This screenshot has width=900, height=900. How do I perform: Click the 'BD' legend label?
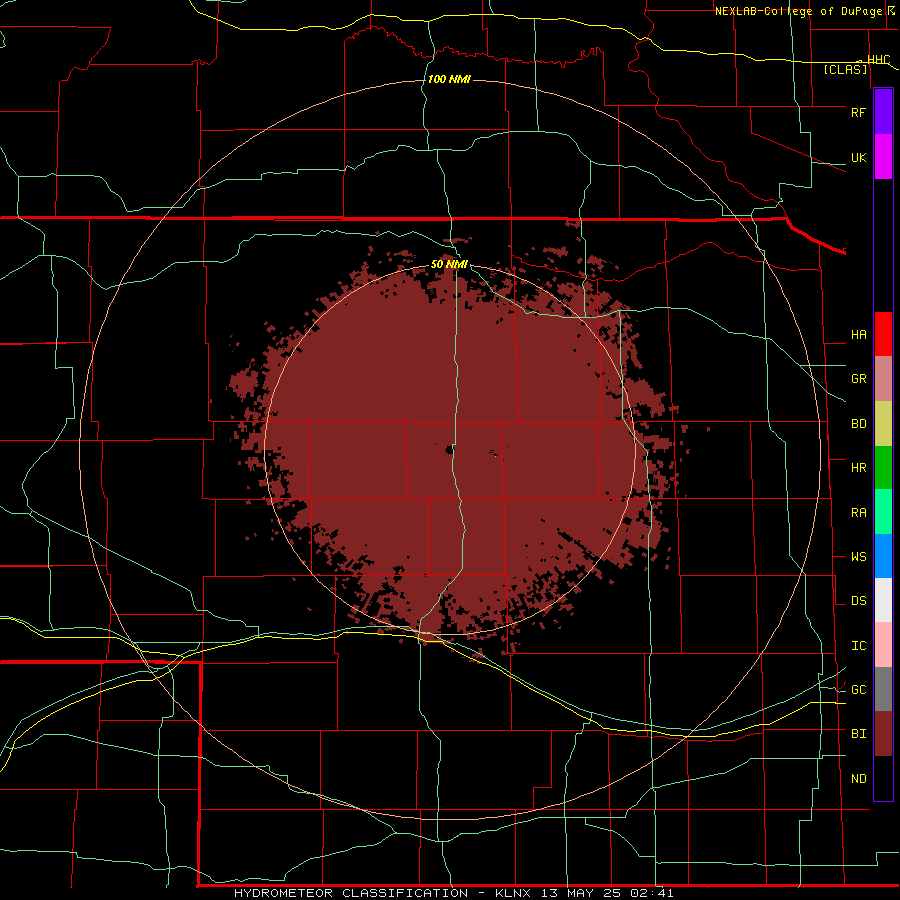pyautogui.click(x=858, y=424)
